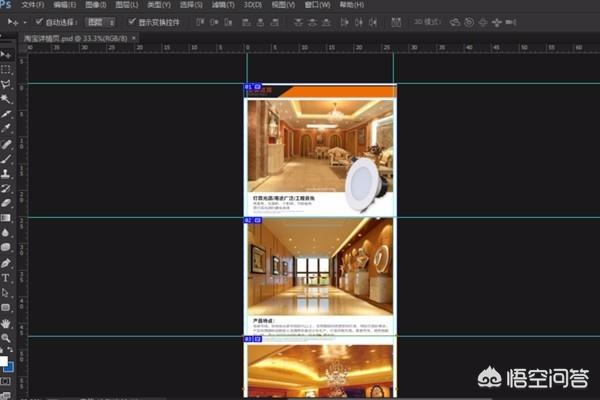
Task: Toggle the 自动选择 checkbox
Action: coord(39,22)
